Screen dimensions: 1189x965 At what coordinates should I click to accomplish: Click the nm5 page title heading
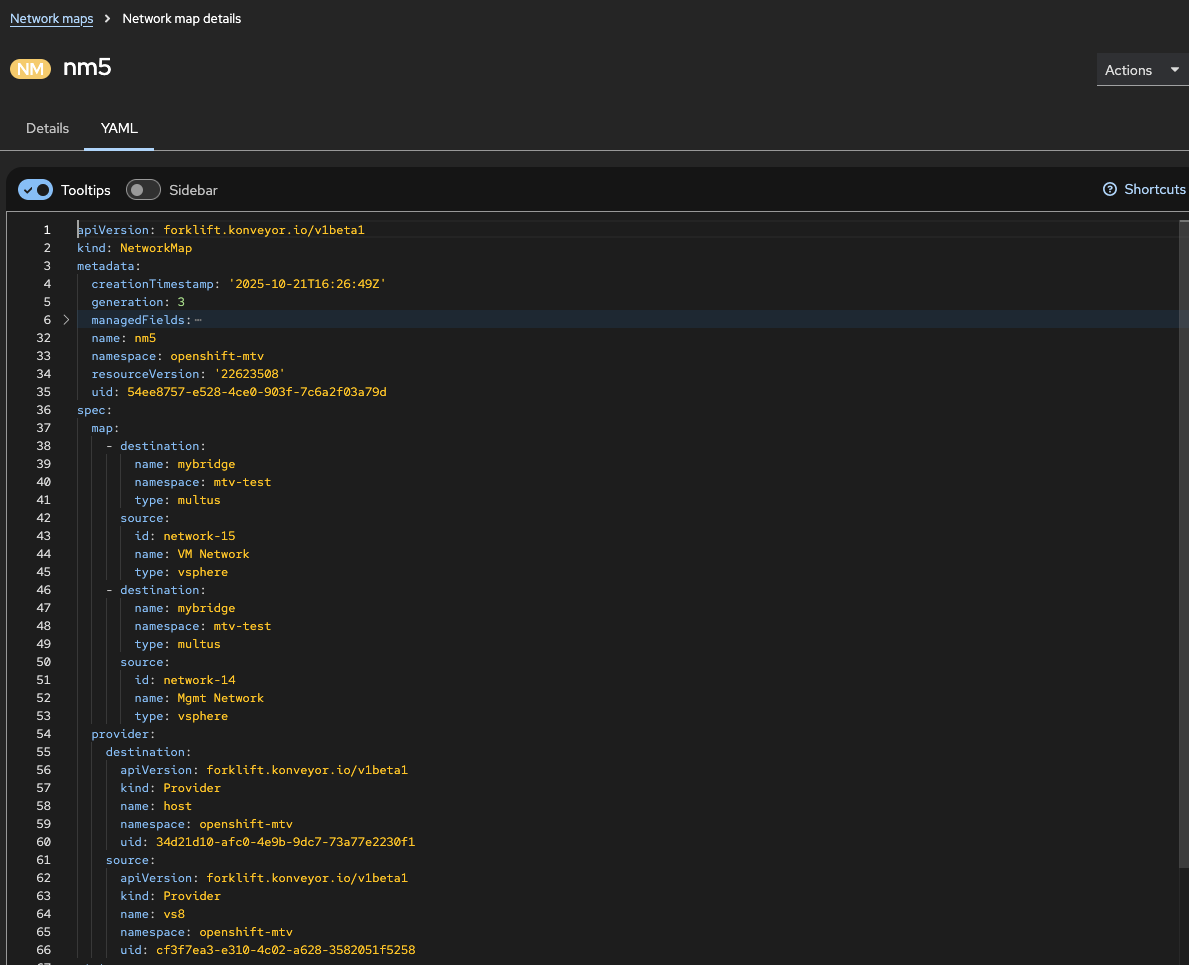[87, 68]
